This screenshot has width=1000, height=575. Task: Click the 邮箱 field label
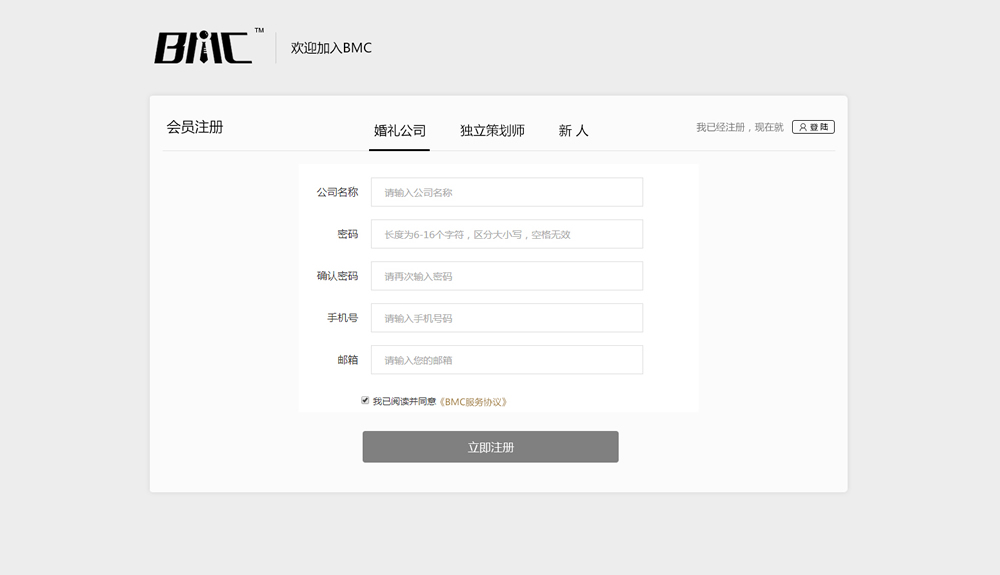coord(347,360)
